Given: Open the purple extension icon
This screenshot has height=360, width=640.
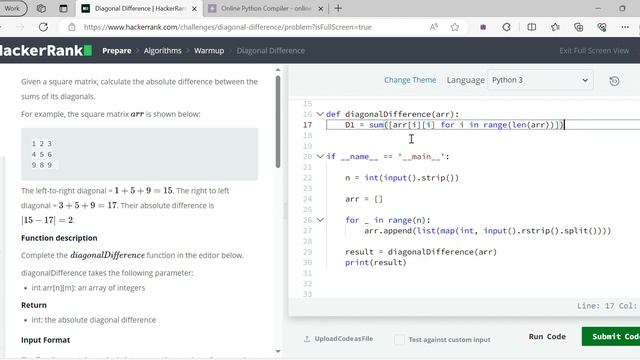Looking at the screenshot, I should (x=483, y=27).
